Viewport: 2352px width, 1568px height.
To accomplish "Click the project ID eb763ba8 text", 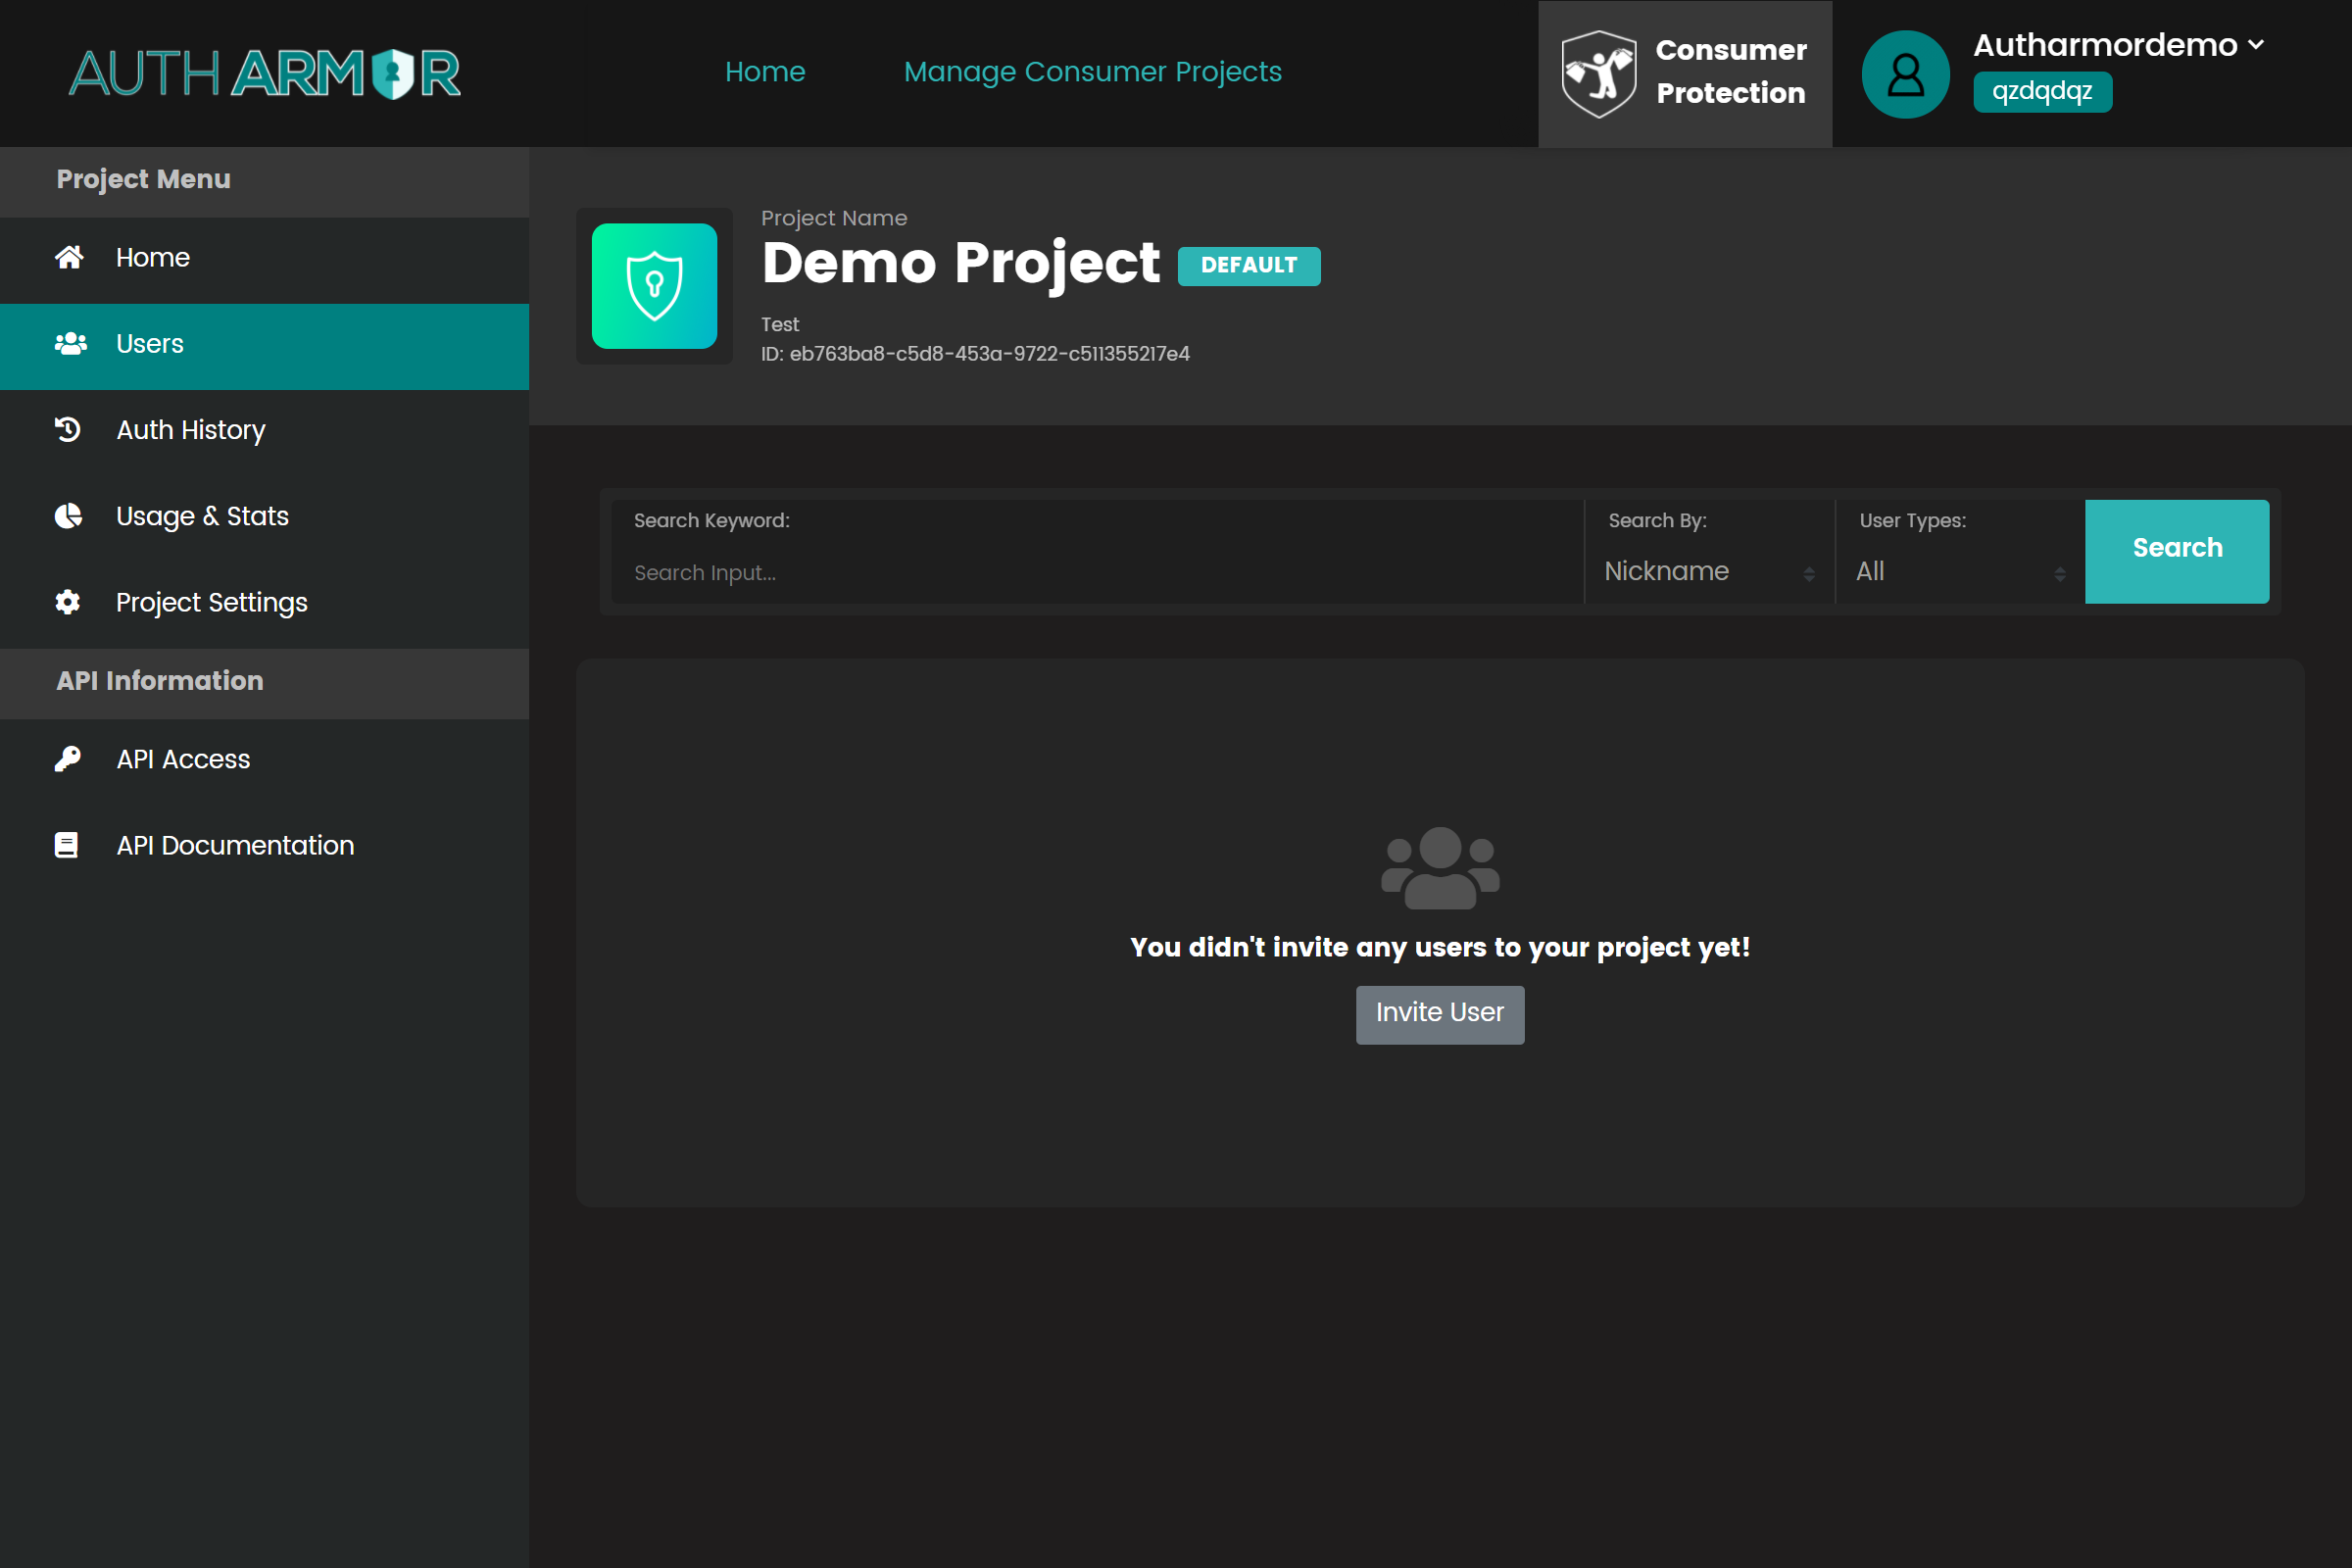I will click(975, 354).
